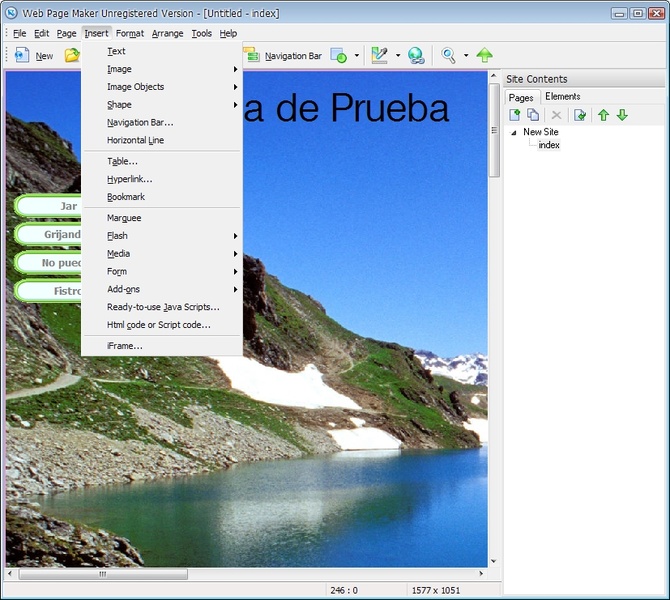The height and width of the screenshot is (600, 670).
Task: Click the Preview in browser globe icon
Action: [415, 56]
